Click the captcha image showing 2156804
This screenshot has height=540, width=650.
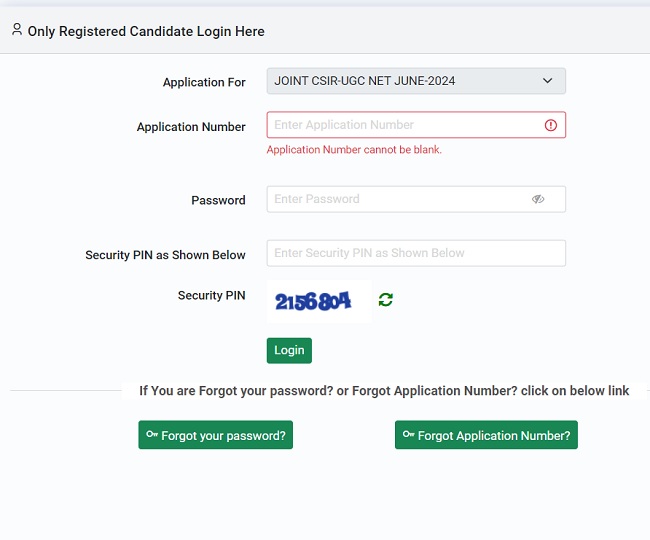coord(313,301)
